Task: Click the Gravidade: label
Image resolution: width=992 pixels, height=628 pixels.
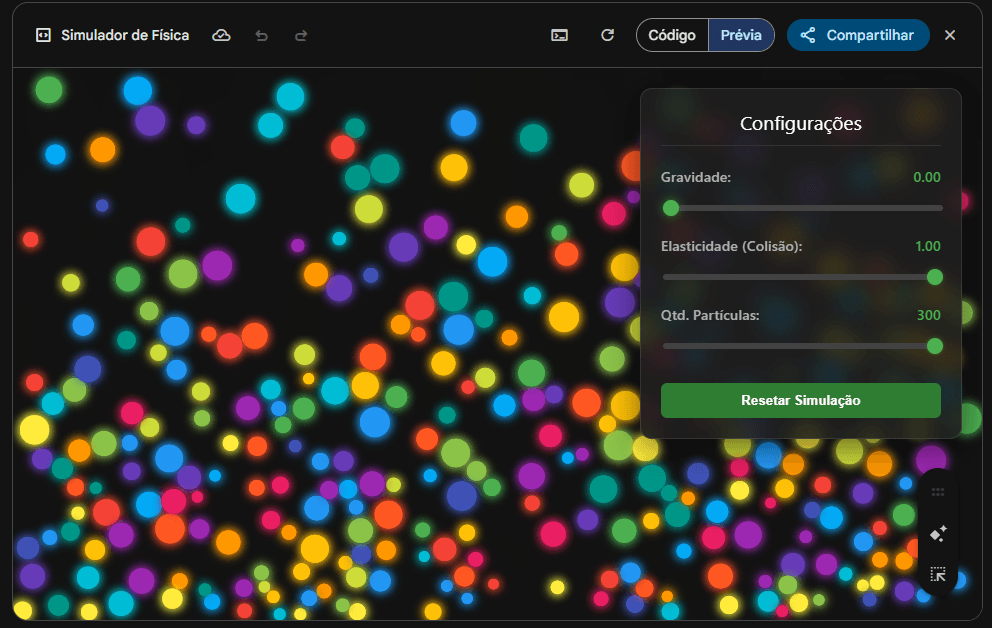Action: coord(695,177)
